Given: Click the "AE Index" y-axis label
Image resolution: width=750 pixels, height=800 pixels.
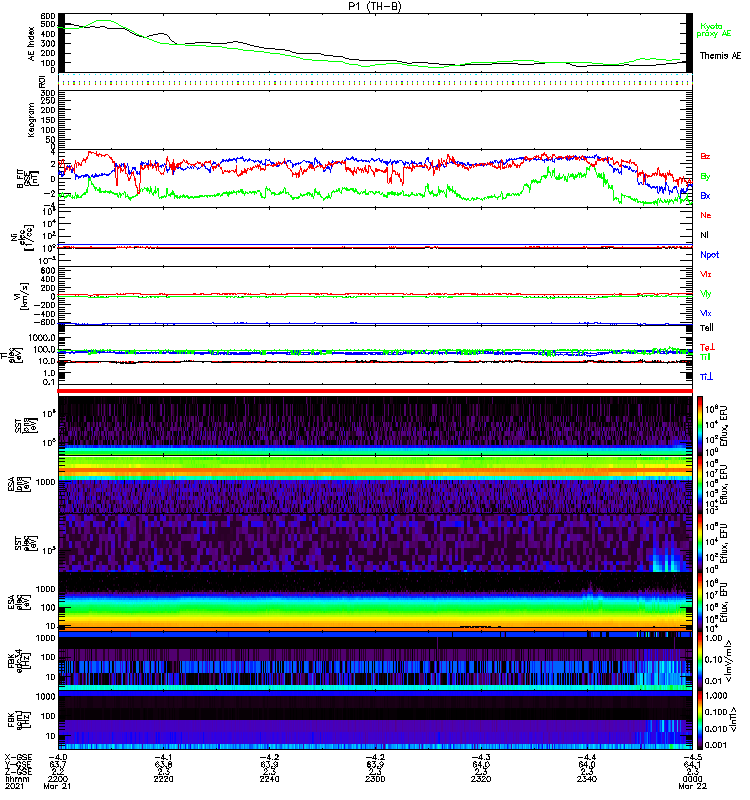Looking at the screenshot, I should coord(31,44).
